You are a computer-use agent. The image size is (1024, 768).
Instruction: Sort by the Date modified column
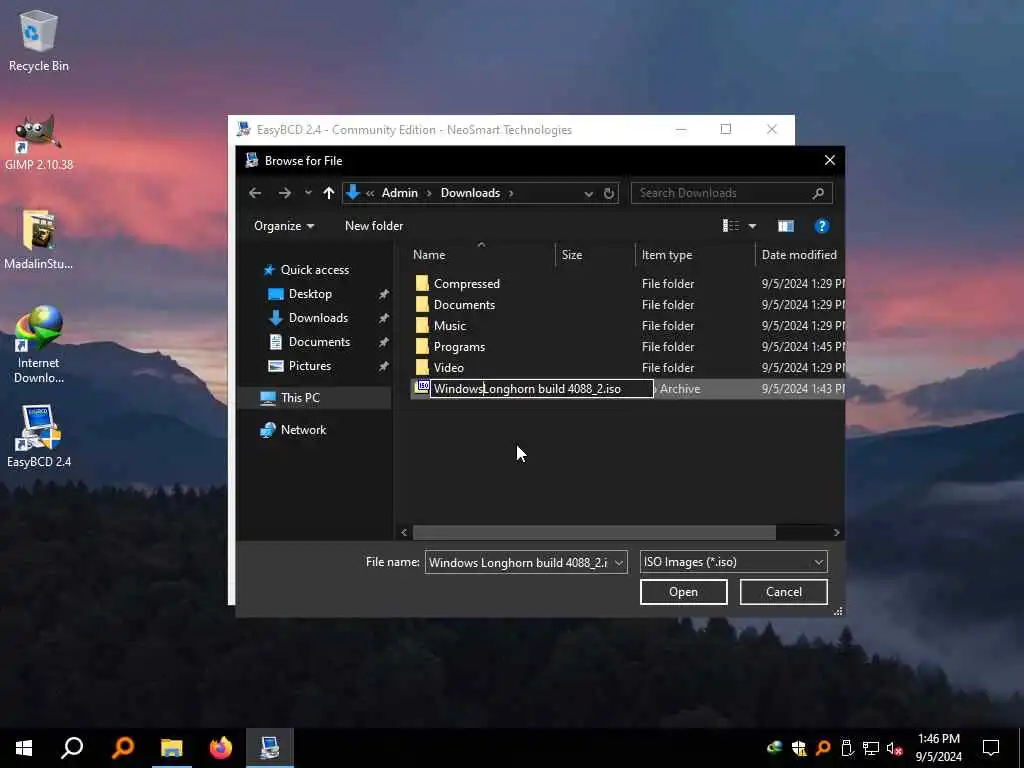tap(800, 255)
